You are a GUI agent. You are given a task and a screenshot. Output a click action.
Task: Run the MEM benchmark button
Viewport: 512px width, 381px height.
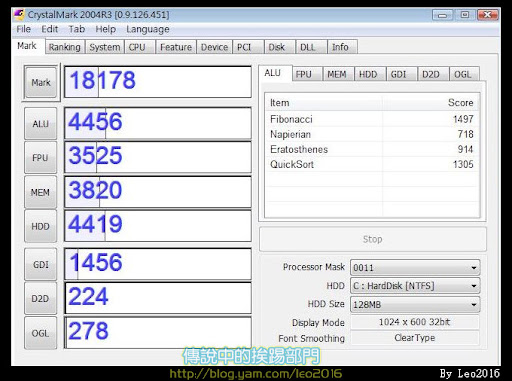(x=41, y=192)
